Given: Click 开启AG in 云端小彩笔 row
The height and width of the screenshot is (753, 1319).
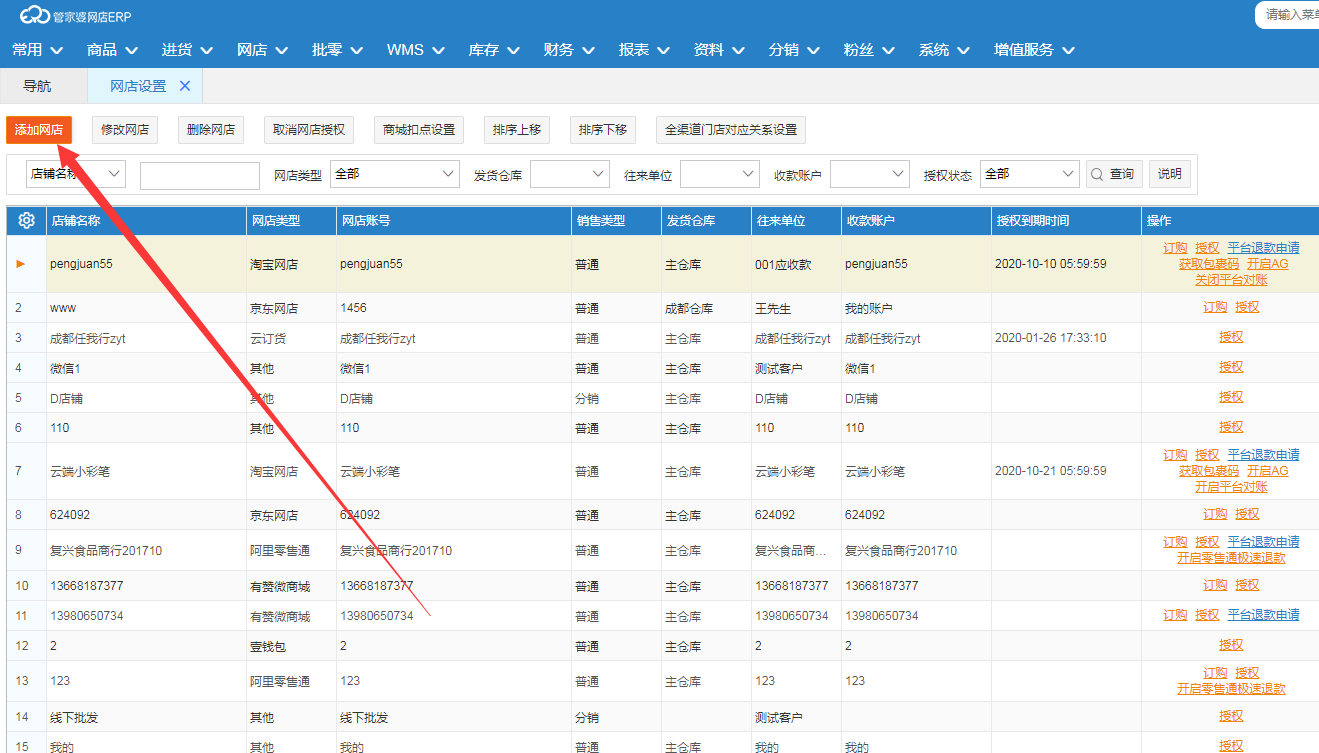Looking at the screenshot, I should coord(1268,471).
